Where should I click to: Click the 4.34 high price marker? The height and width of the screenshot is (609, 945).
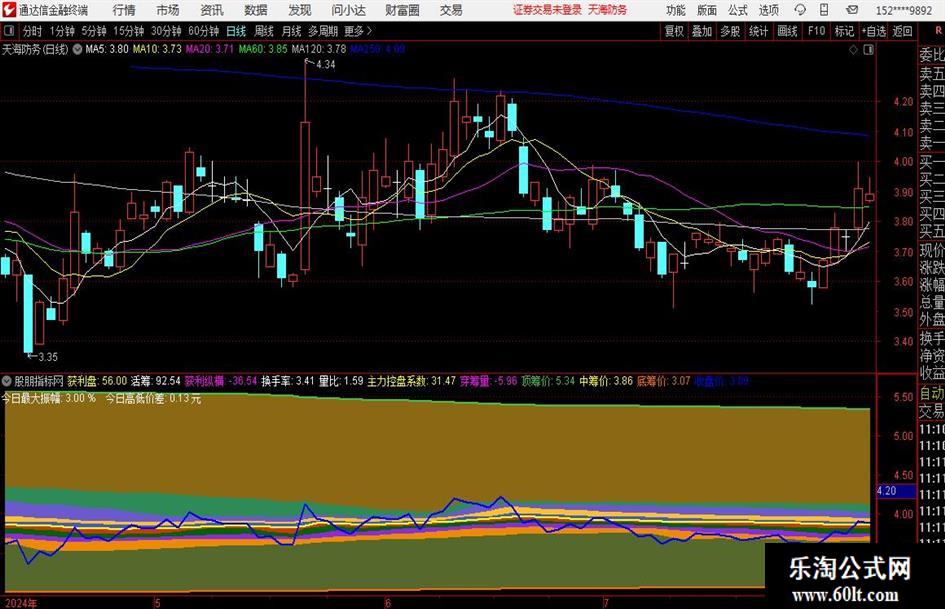point(325,65)
